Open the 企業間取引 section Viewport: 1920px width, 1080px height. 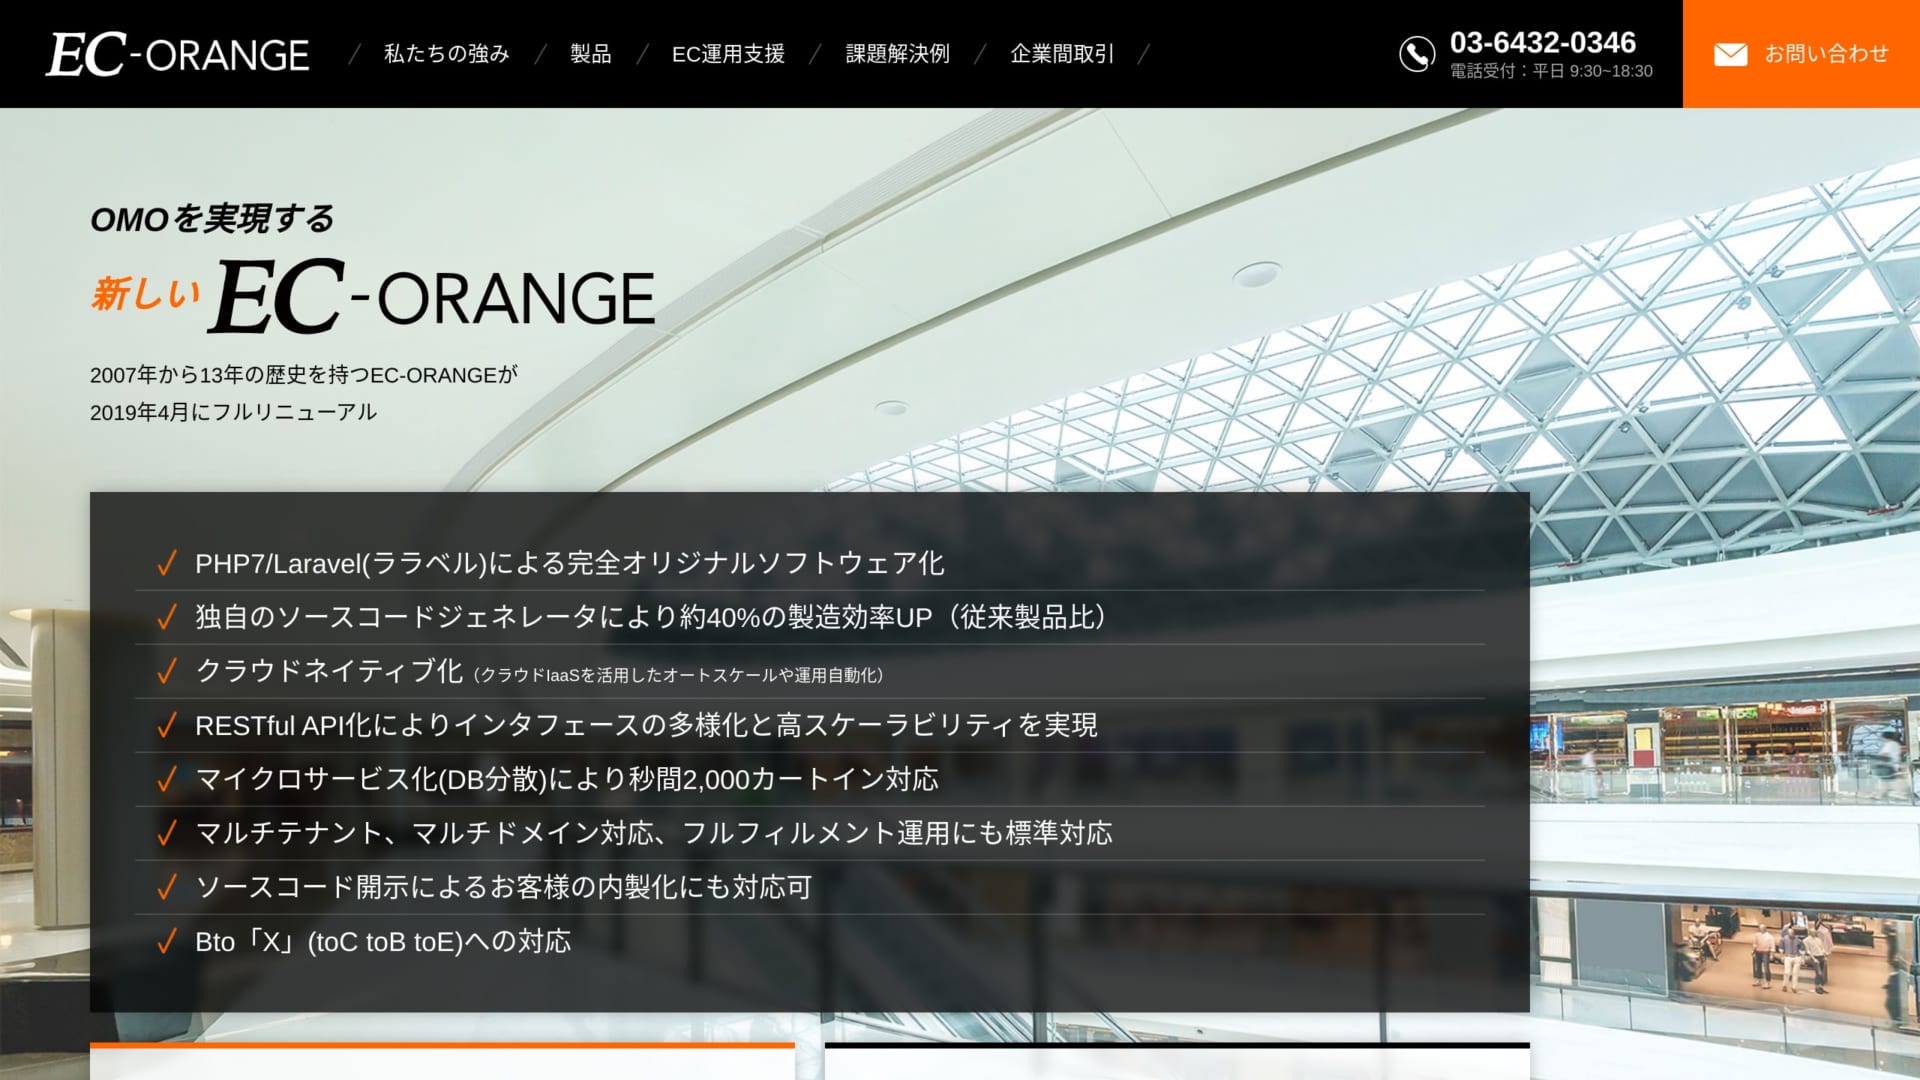coord(1063,54)
